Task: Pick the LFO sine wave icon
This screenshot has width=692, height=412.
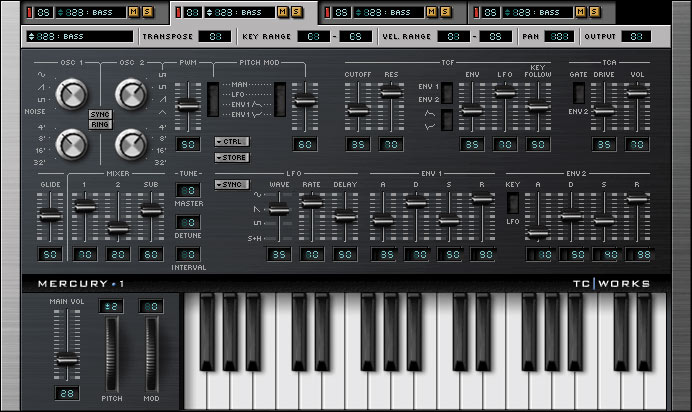Action: 257,195
